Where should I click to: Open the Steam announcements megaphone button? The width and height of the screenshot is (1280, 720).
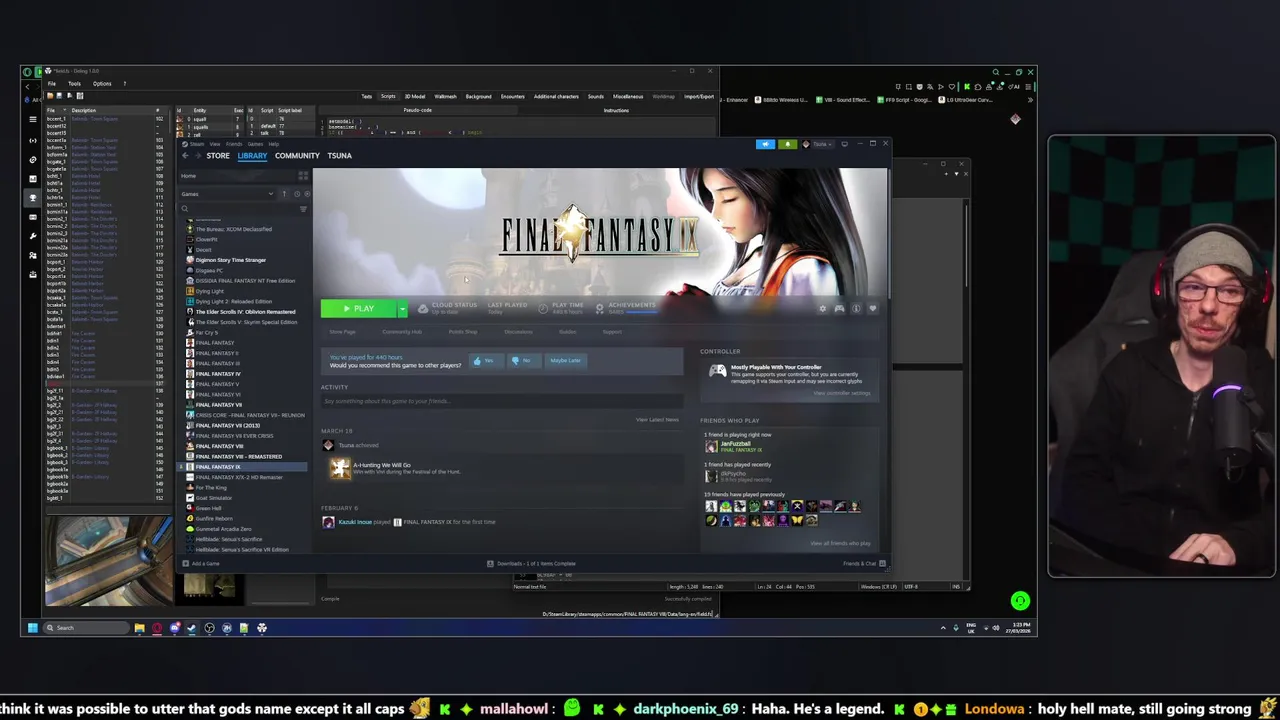[x=766, y=144]
